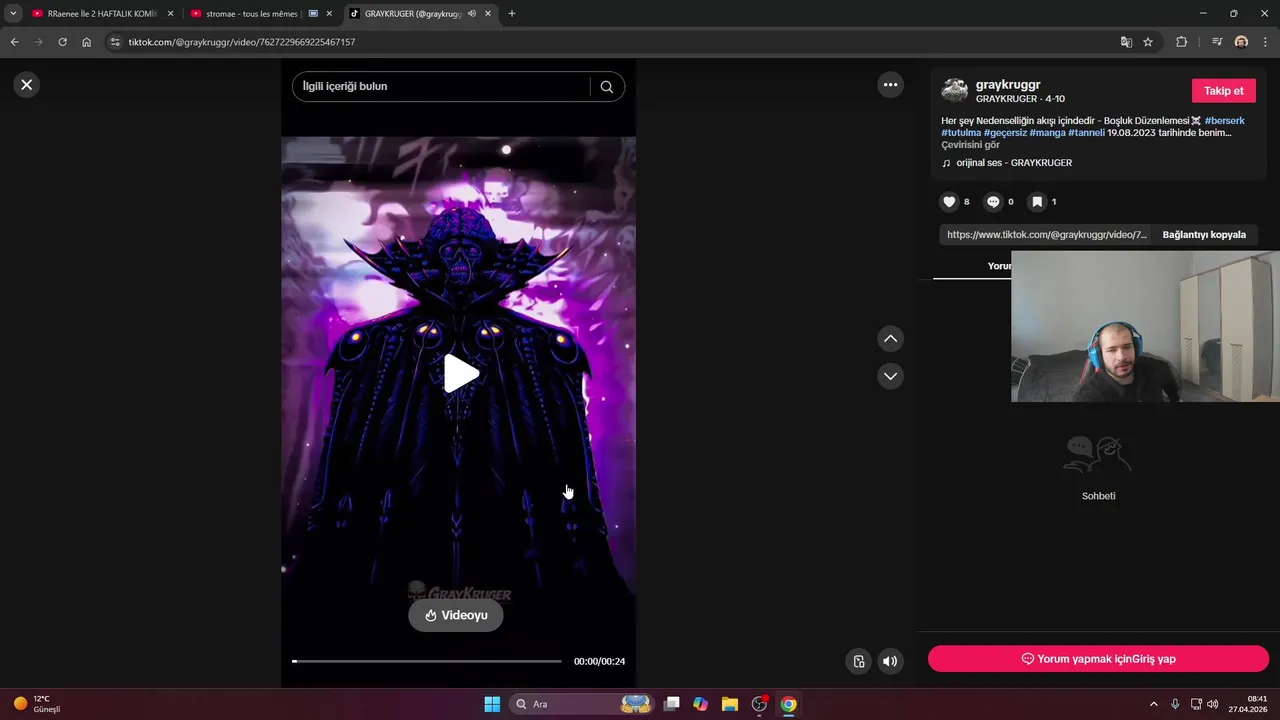Save the video with the bookmark icon
The height and width of the screenshot is (720, 1280).
(1037, 202)
